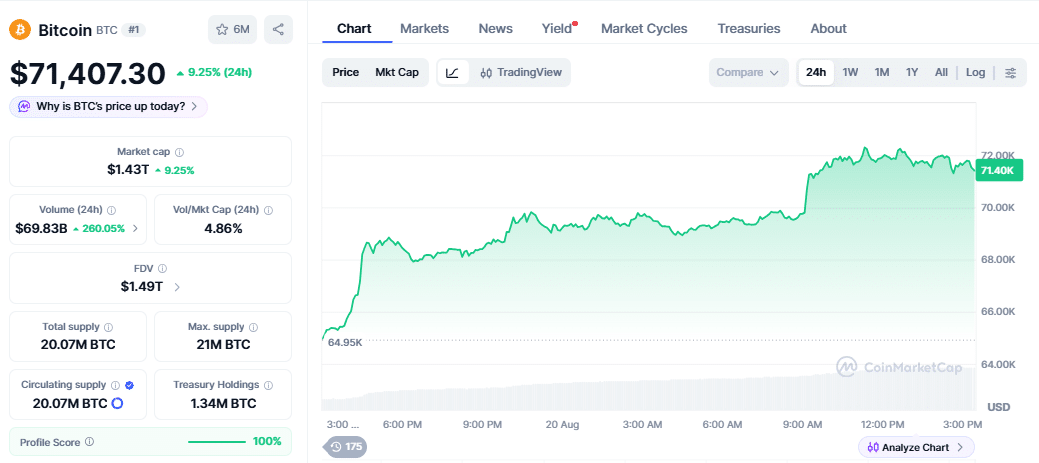Click the history 175 badge

pyautogui.click(x=345, y=447)
